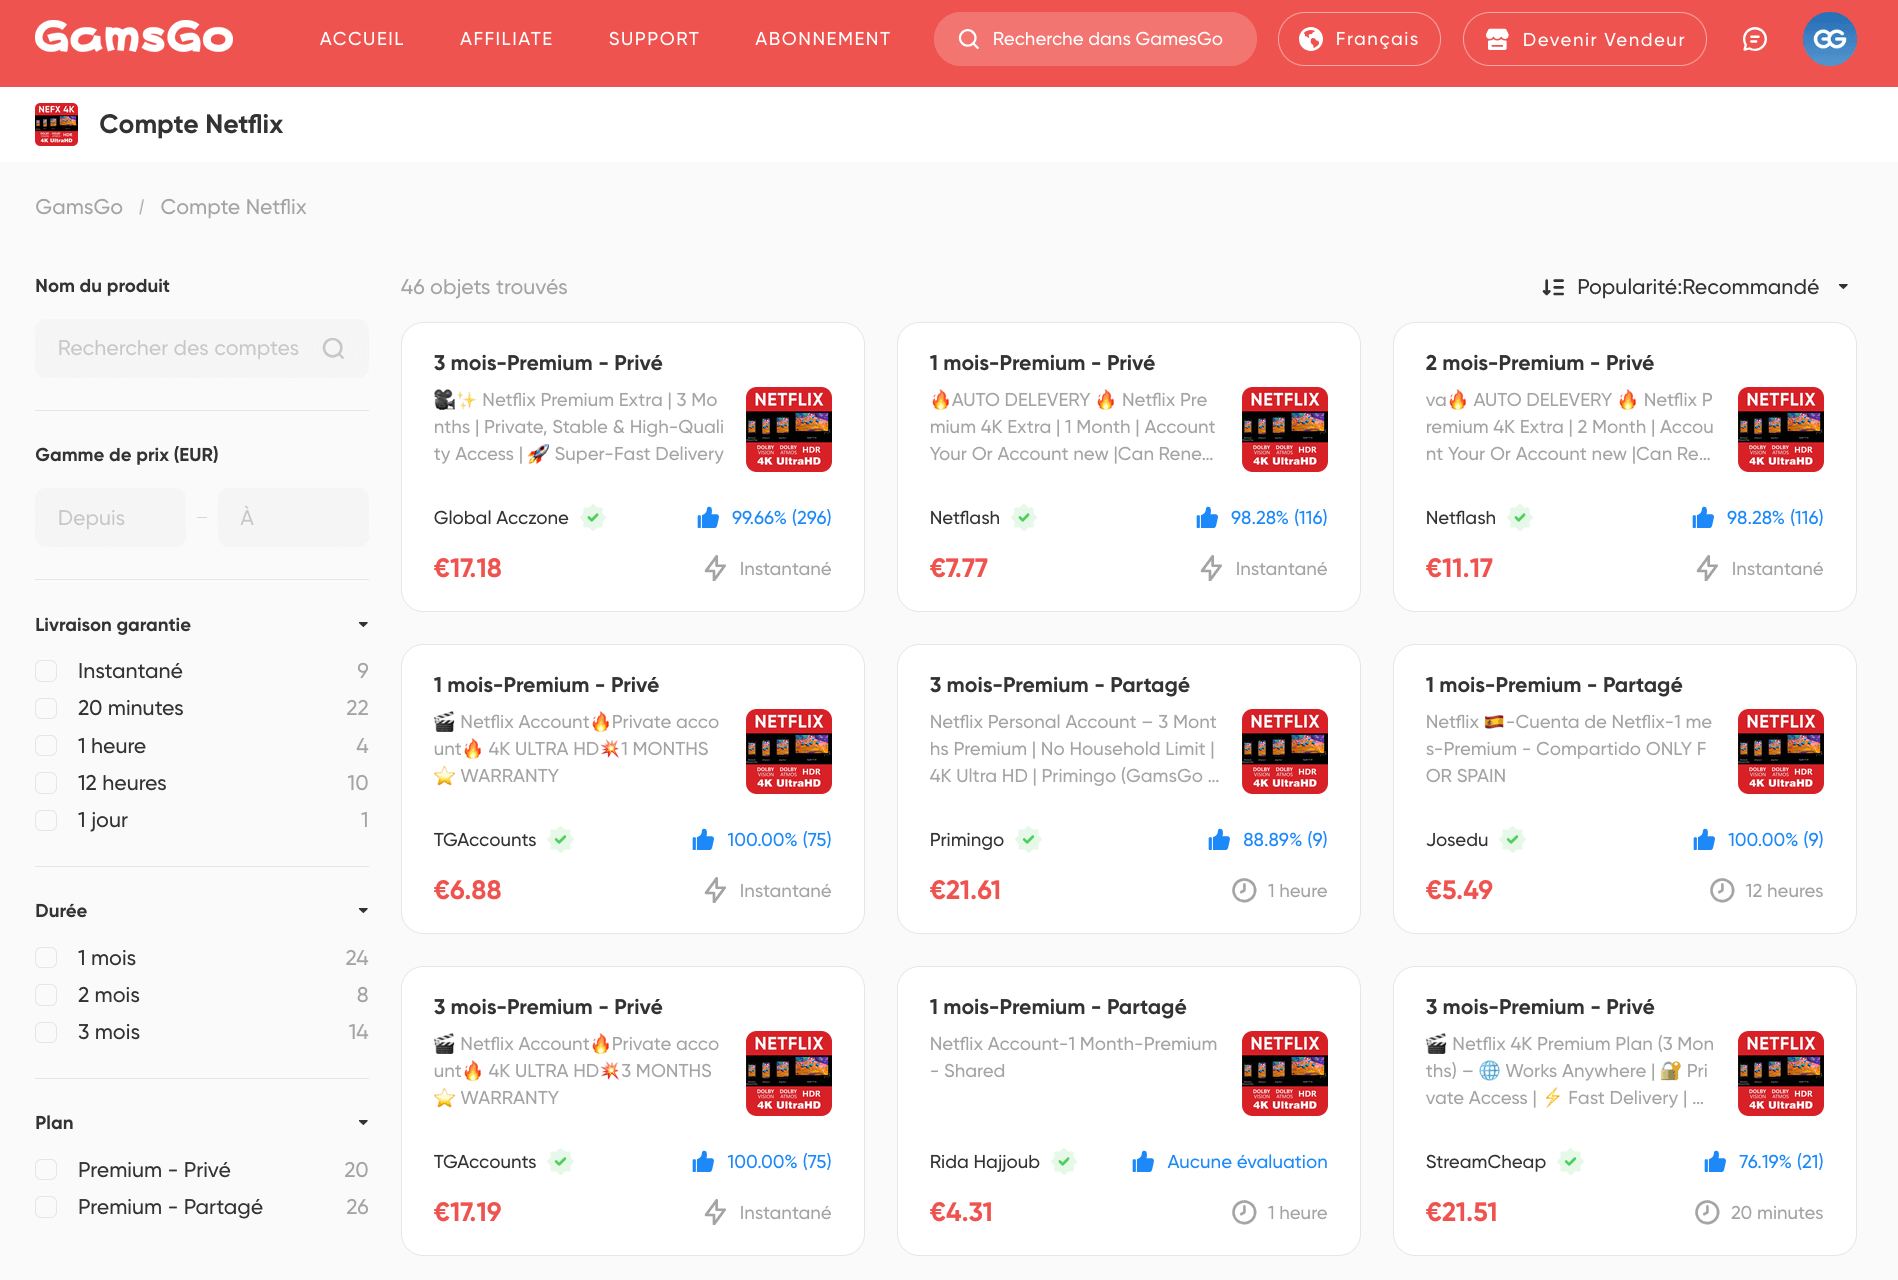Screen dimensions: 1898x1280
Task: Click the GamsGo logo
Action: coord(133,37)
